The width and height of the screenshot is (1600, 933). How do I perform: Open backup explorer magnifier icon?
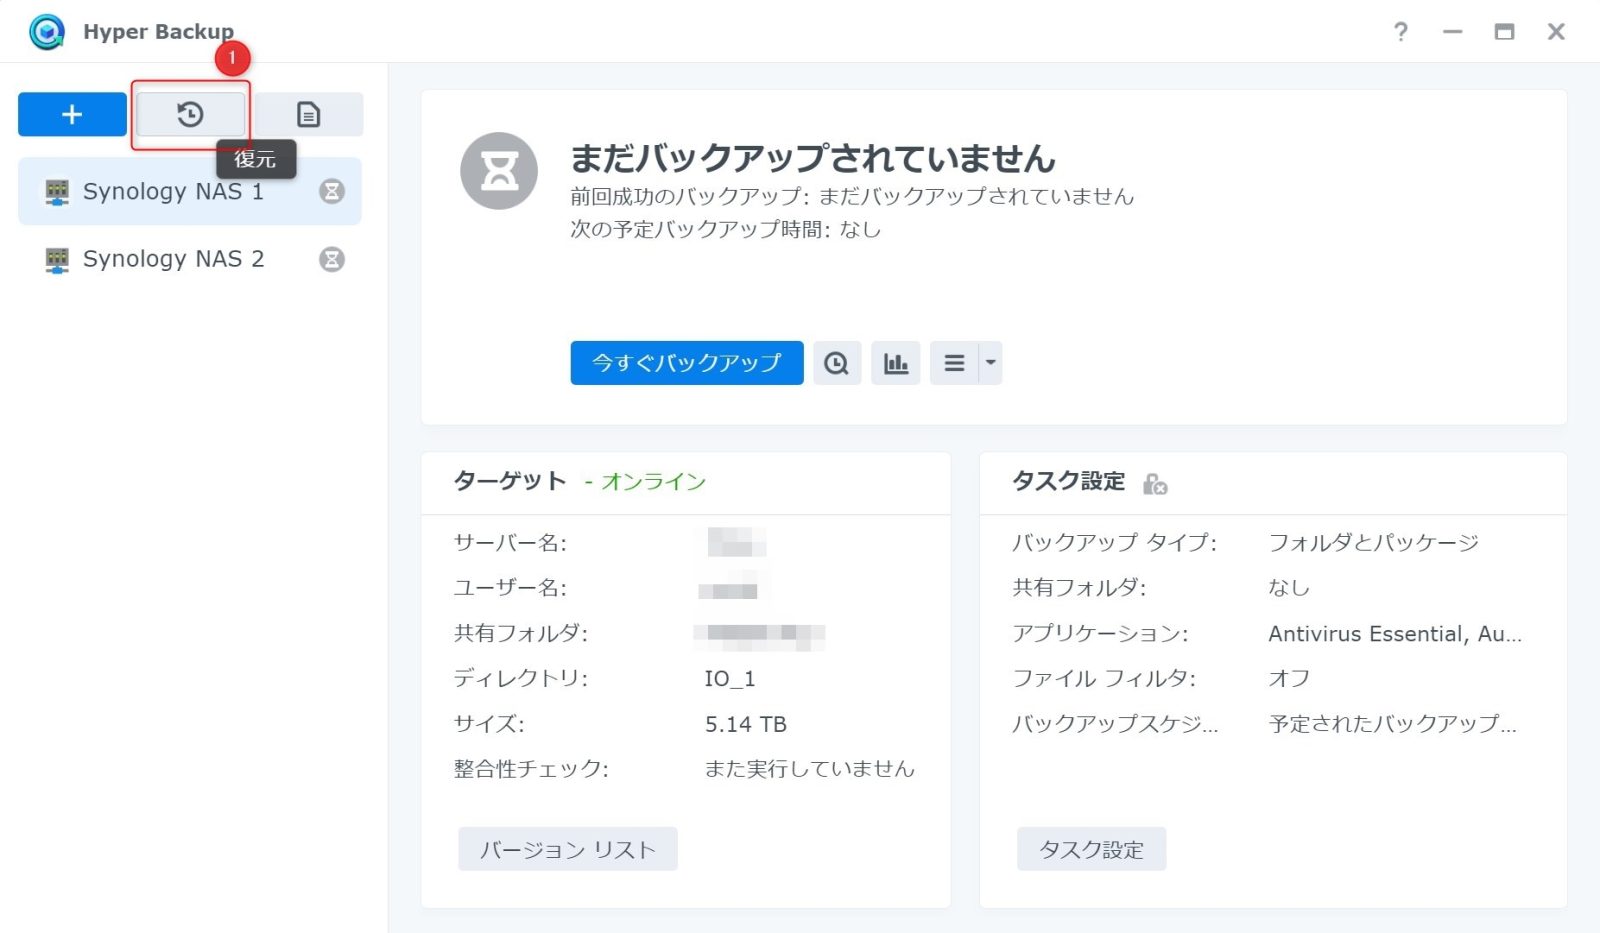point(836,363)
